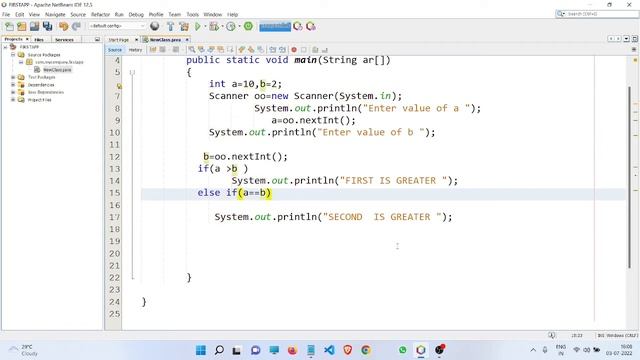This screenshot has height=360, width=640.
Task: Click the Stop Macro Recording square icon
Action: pyautogui.click(x=304, y=50)
